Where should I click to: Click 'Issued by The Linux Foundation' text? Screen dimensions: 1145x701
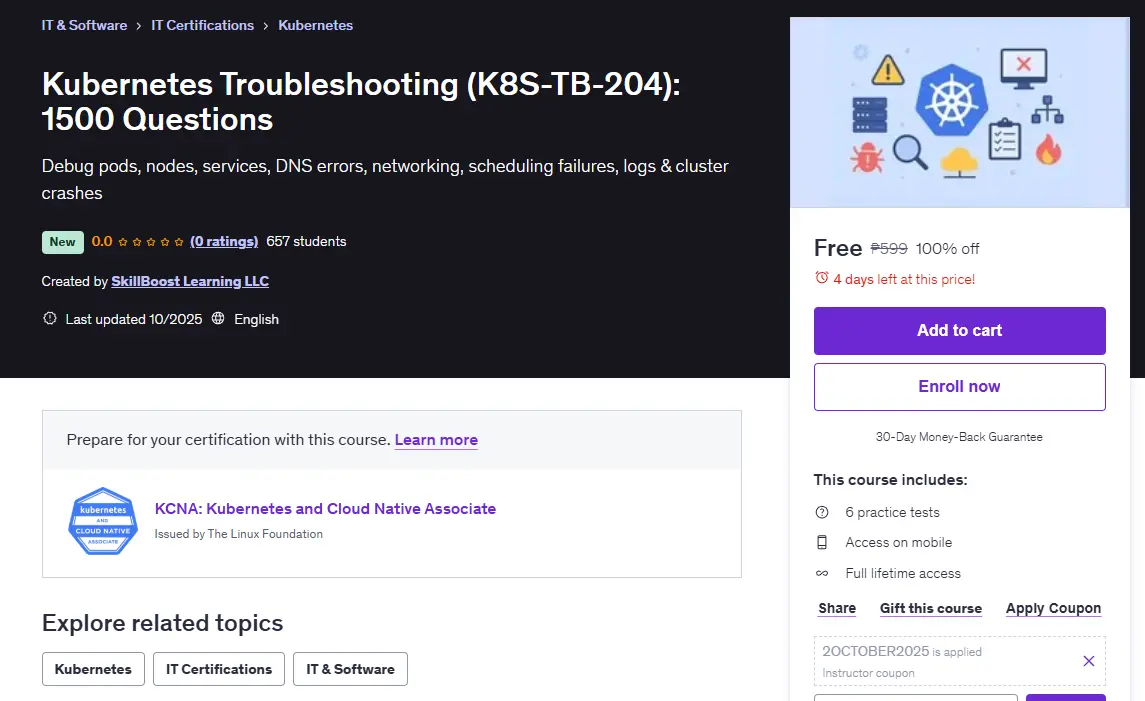[239, 534]
